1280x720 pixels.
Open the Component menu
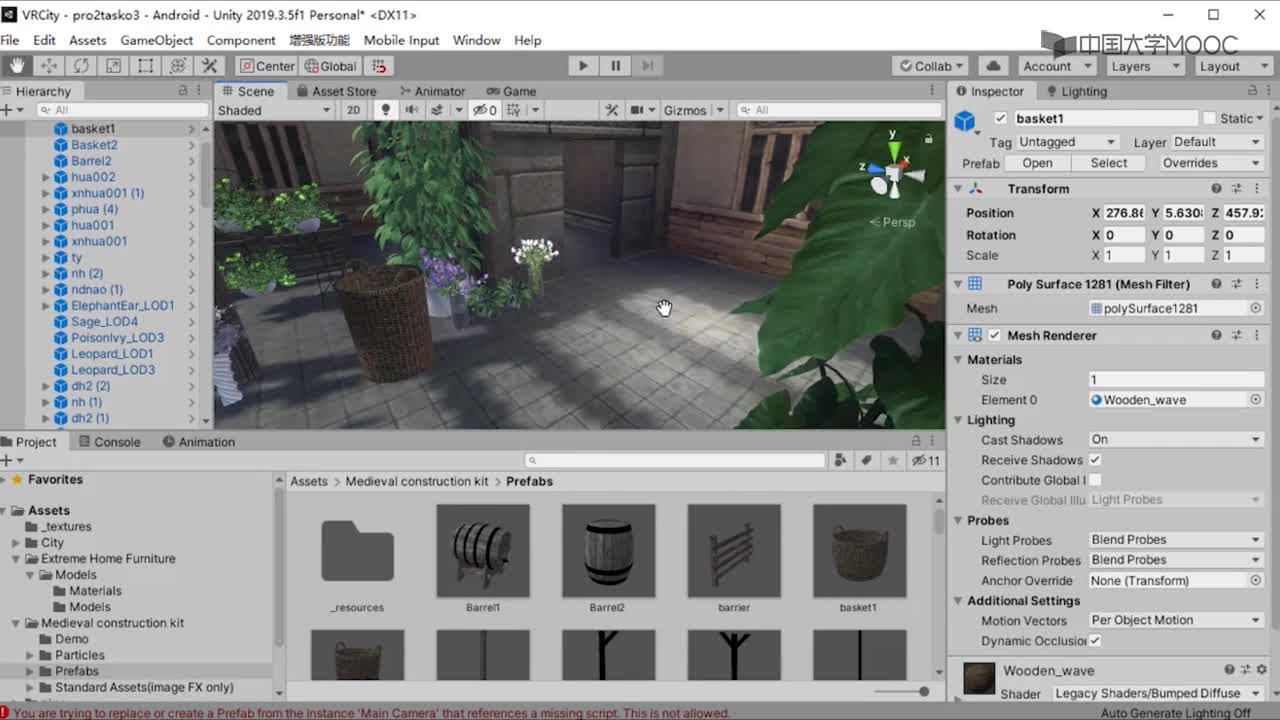pyautogui.click(x=241, y=40)
